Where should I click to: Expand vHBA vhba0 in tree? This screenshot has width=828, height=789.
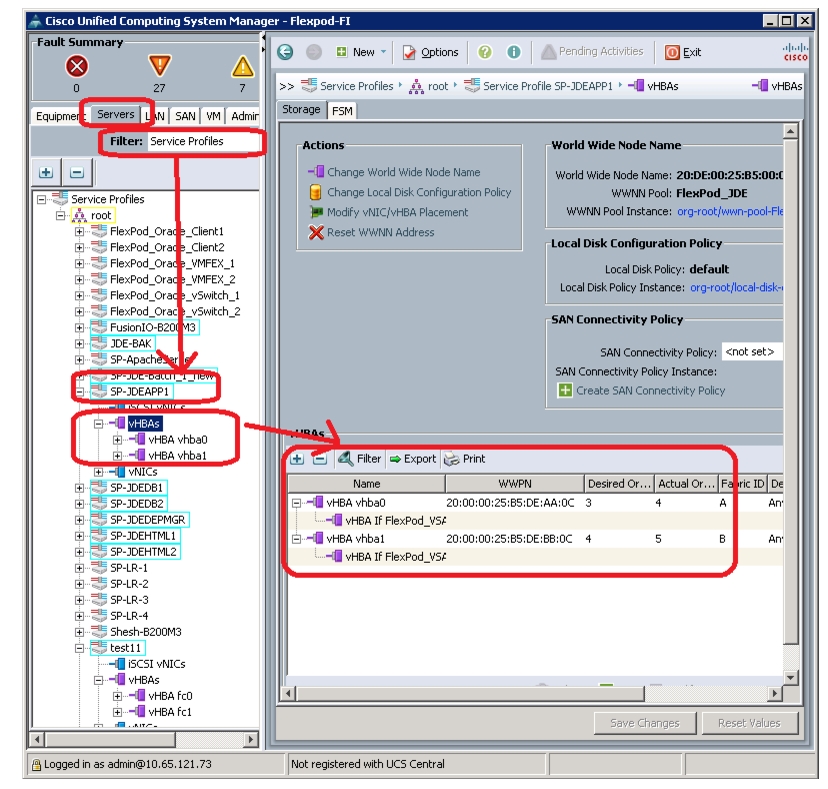click(x=117, y=439)
